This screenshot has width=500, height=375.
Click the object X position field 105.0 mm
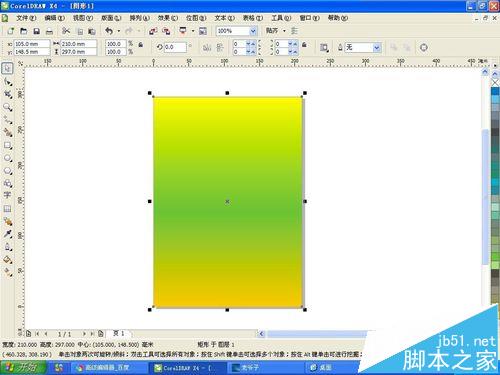[32, 44]
